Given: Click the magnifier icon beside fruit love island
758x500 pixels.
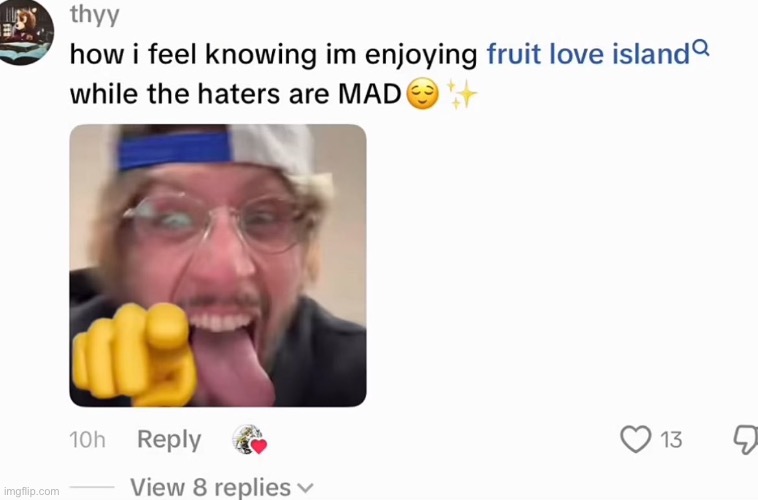Looking at the screenshot, I should (x=701, y=48).
